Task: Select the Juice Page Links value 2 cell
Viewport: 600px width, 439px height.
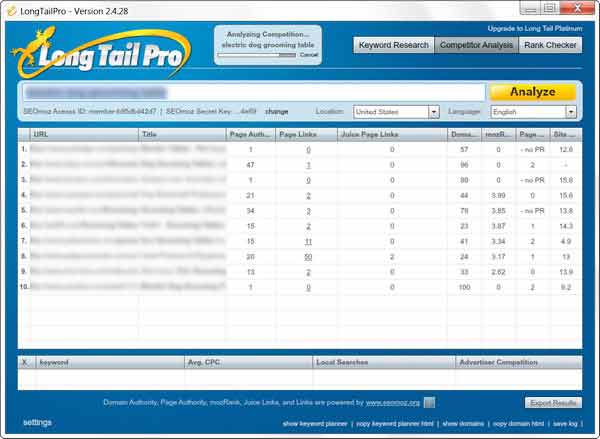Action: click(392, 257)
